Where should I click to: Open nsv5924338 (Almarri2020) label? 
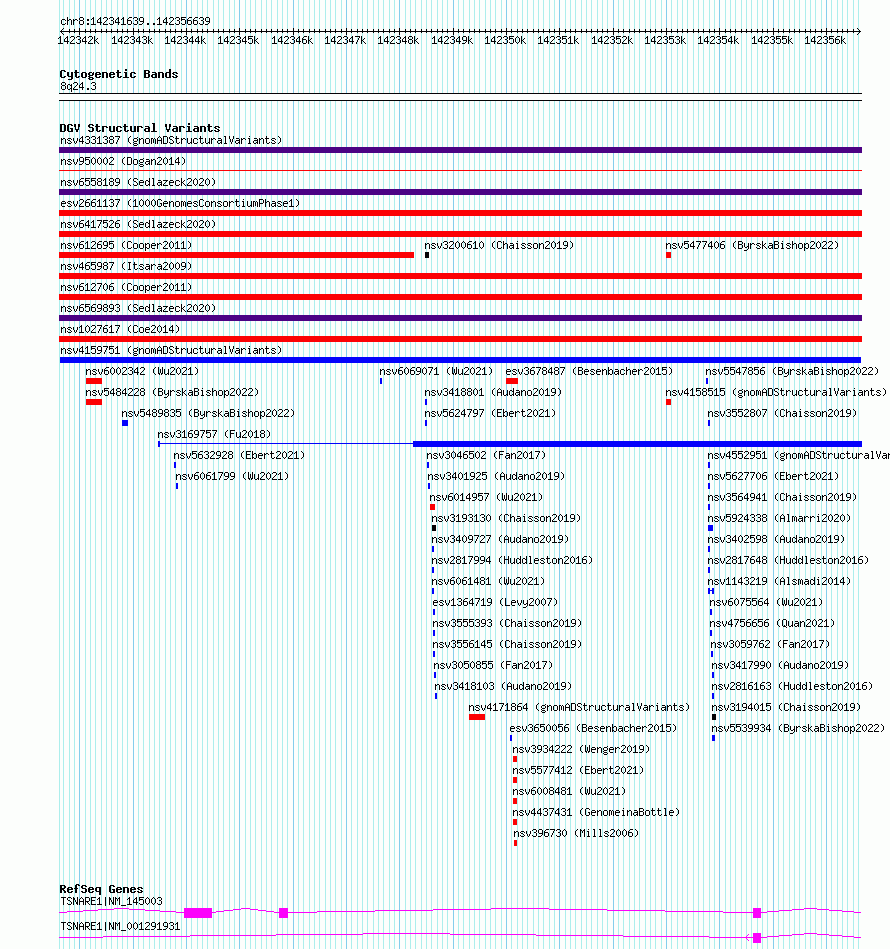click(779, 518)
